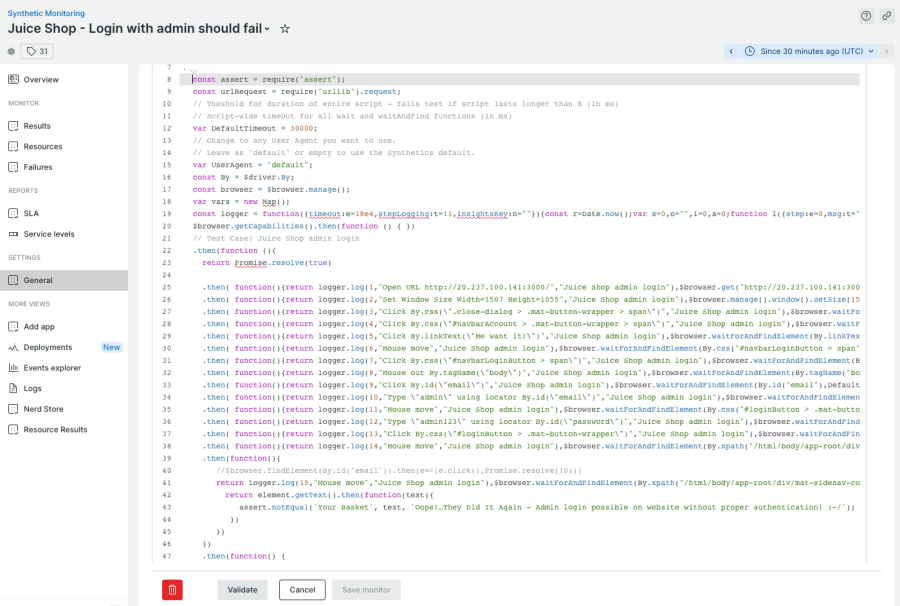This screenshot has width=900, height=606.
Task: Click the red trash delete icon
Action: click(172, 589)
